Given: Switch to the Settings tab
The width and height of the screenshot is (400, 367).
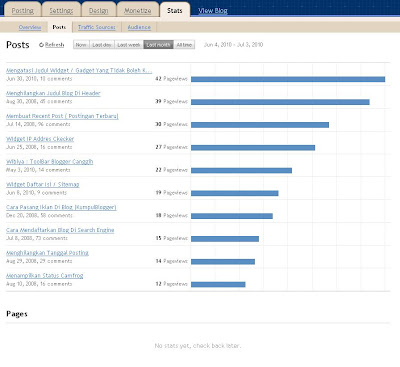Looking at the screenshot, I should pos(61,10).
